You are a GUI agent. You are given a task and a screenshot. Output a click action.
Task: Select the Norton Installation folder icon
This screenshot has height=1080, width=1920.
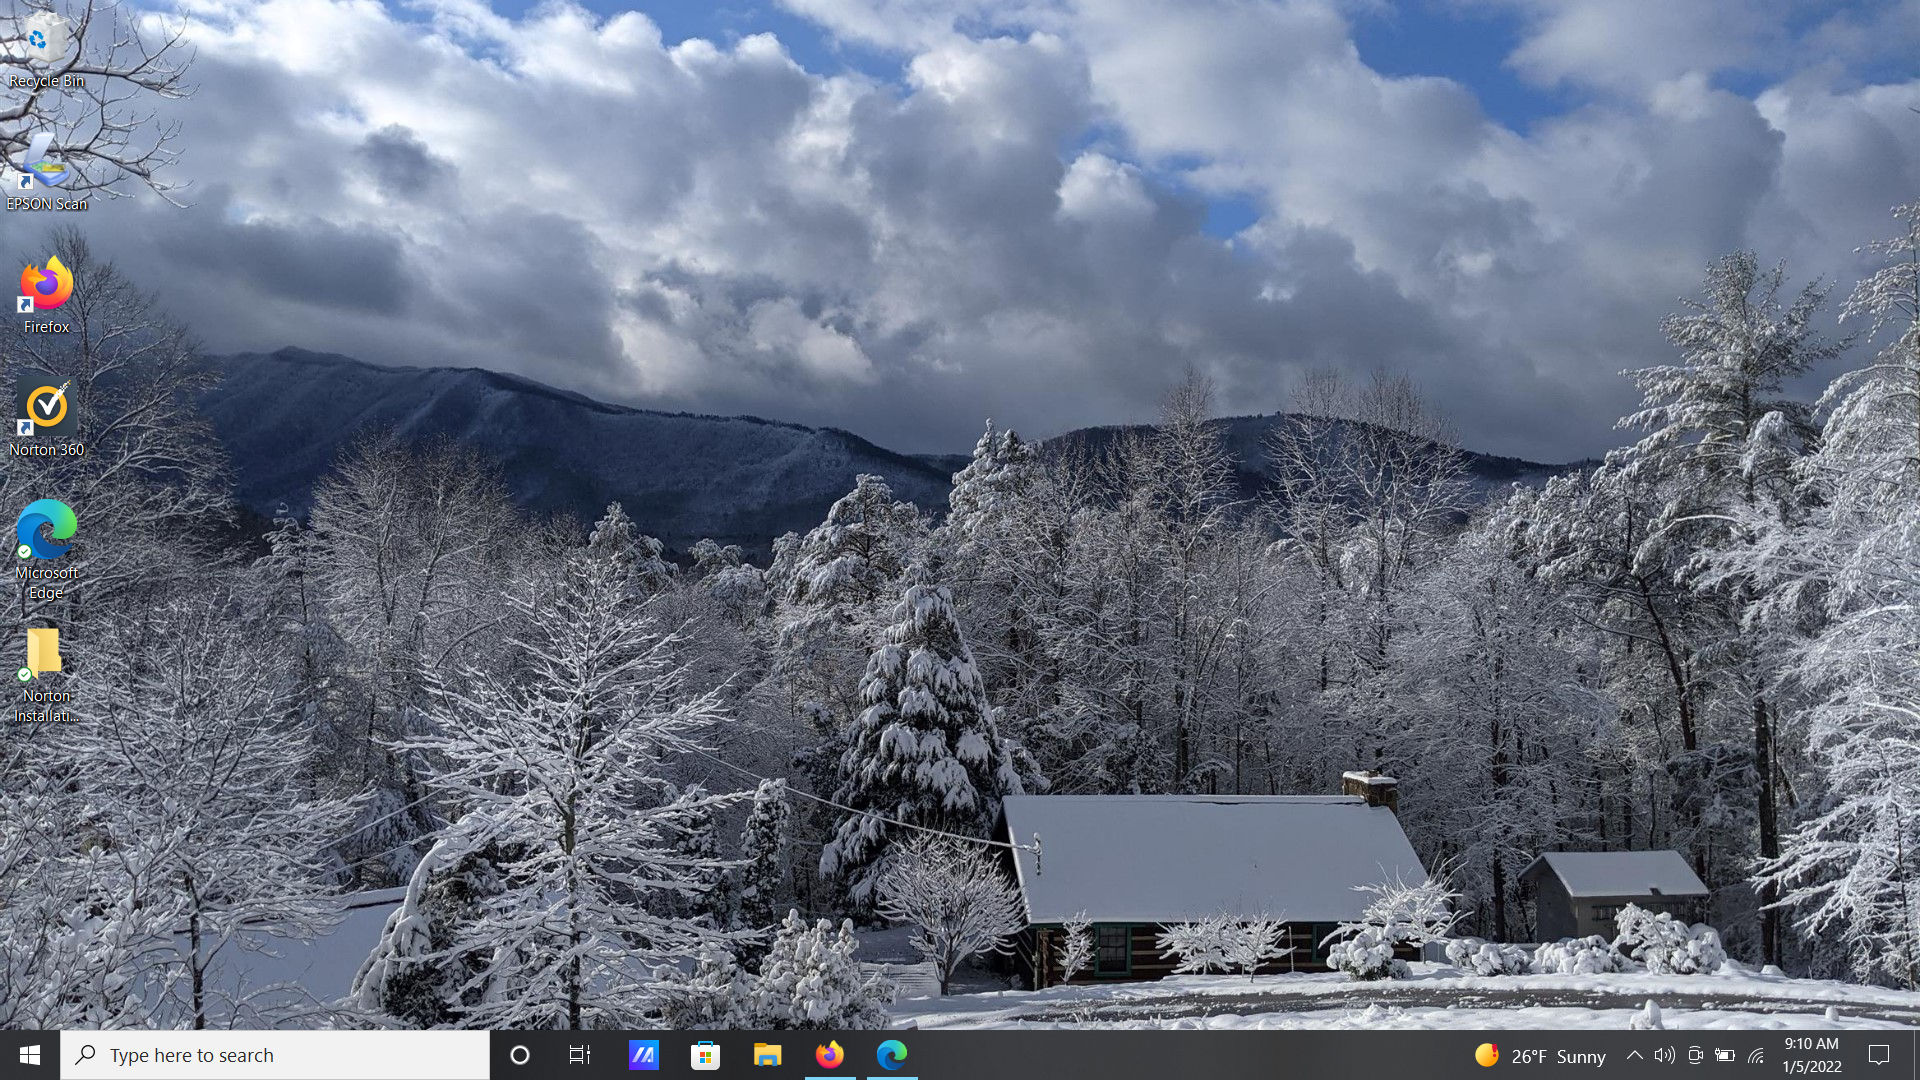(46, 665)
